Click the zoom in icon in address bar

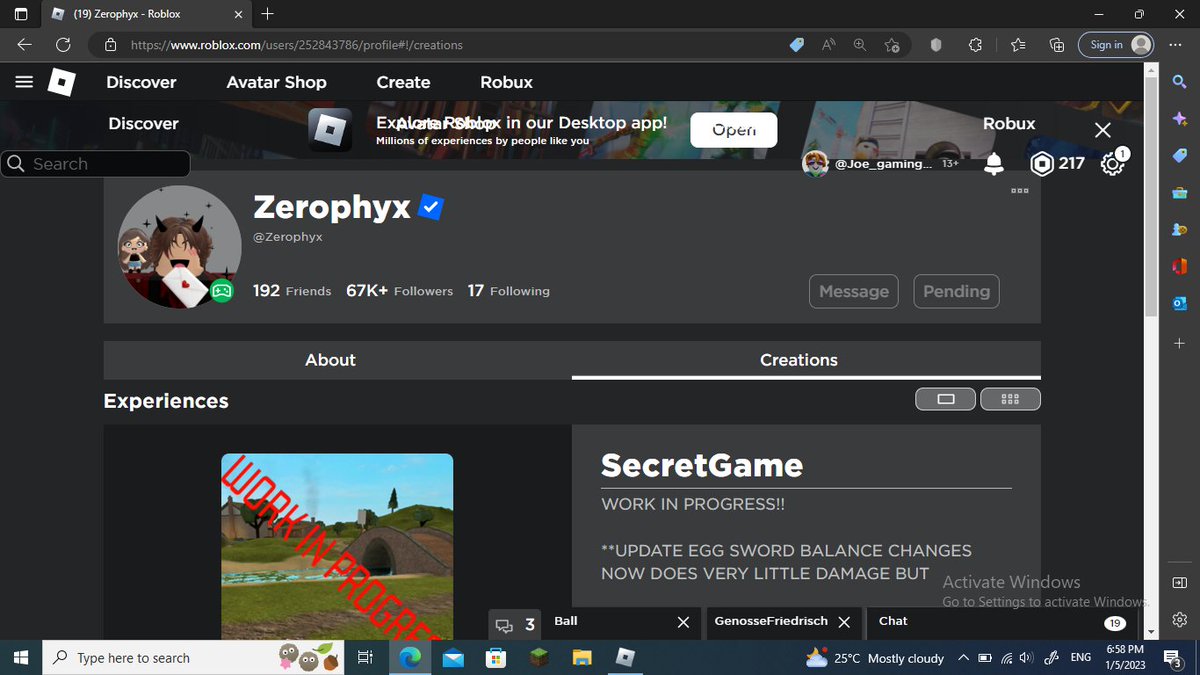[x=860, y=45]
